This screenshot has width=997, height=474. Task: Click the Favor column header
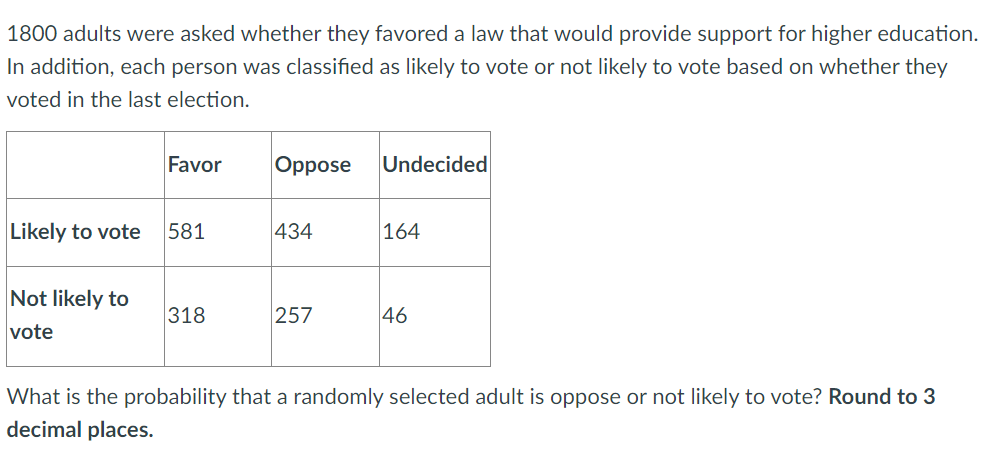pyautogui.click(x=195, y=165)
